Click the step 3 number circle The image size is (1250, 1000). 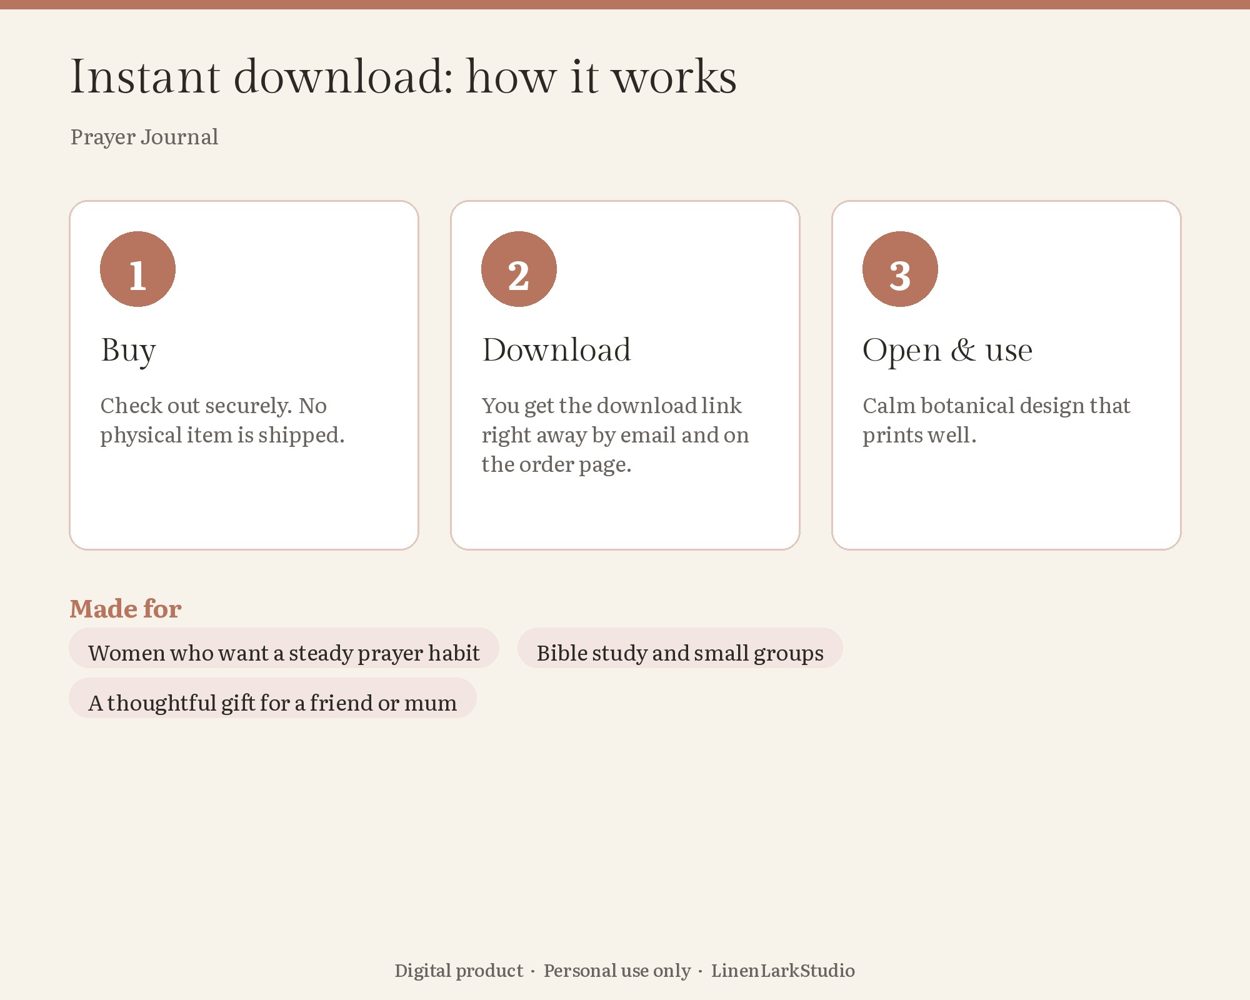click(900, 269)
